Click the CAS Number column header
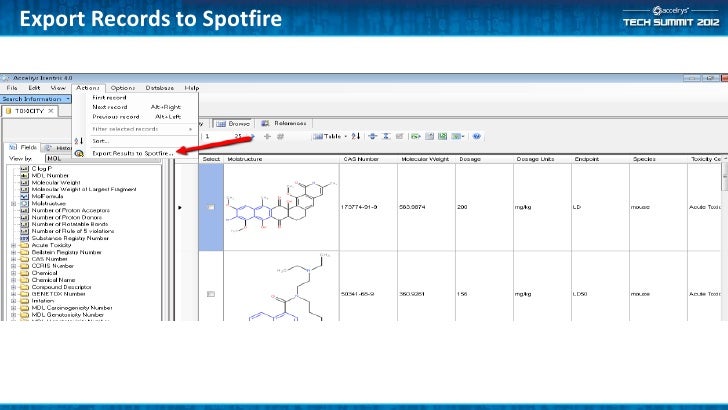 point(368,159)
